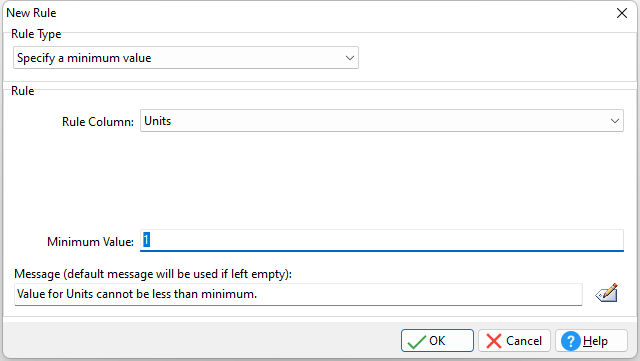Click the red X icon on Cancel
This screenshot has width=640, height=361.
pyautogui.click(x=494, y=341)
